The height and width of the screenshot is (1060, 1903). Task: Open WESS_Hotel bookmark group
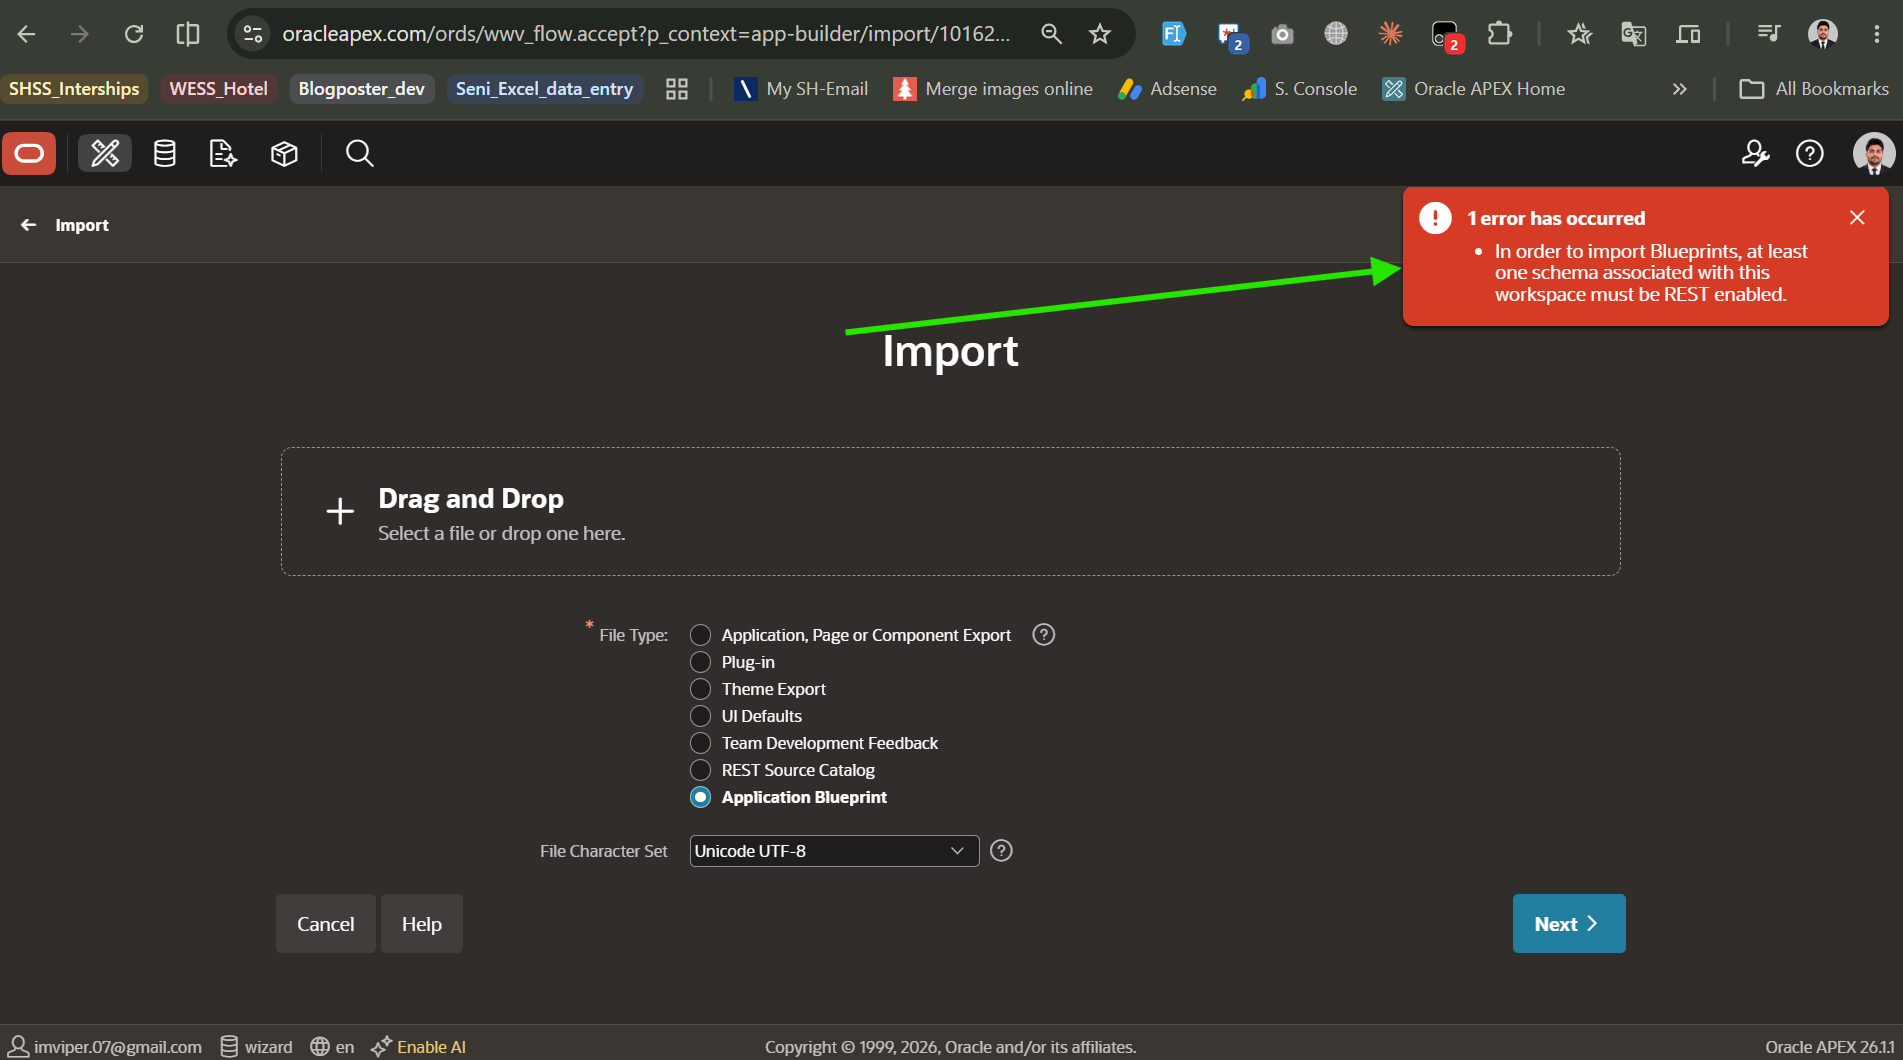[x=218, y=89]
